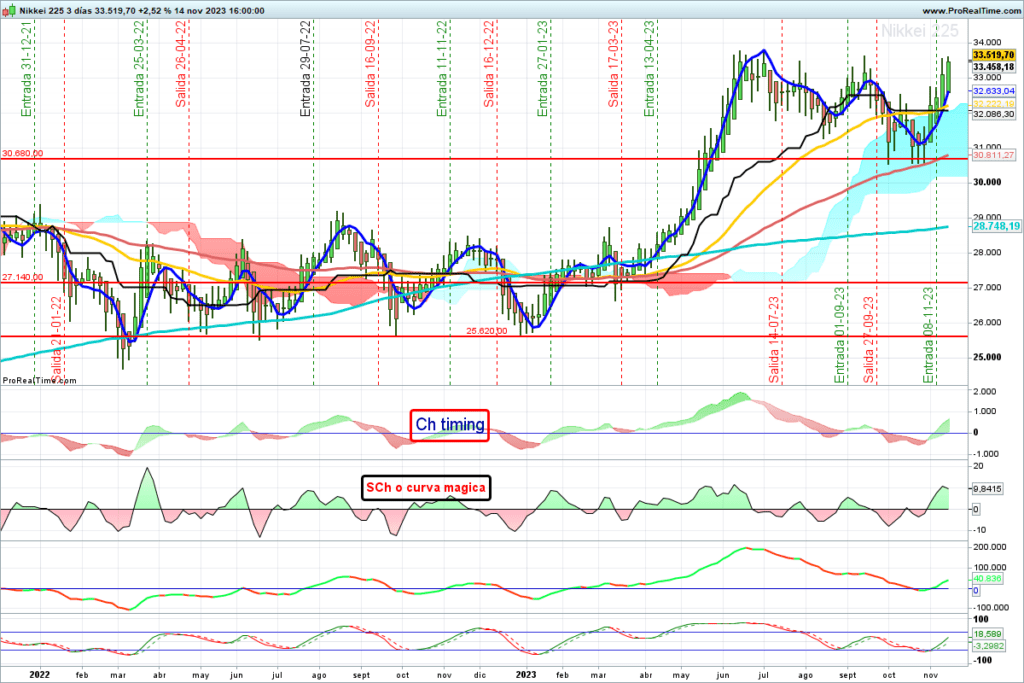Click the yellow 33.519,70 current price tag
Screen dimensions: 1024x683
coord(993,56)
